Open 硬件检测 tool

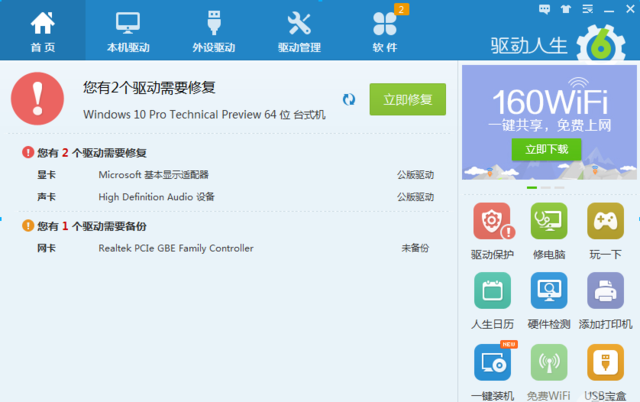549,301
